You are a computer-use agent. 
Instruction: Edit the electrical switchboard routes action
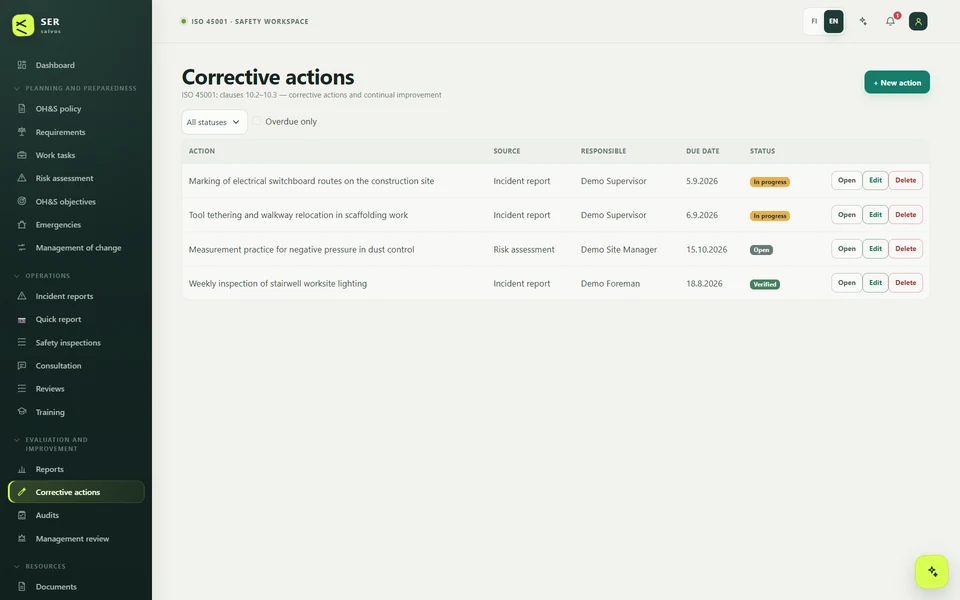[876, 181]
